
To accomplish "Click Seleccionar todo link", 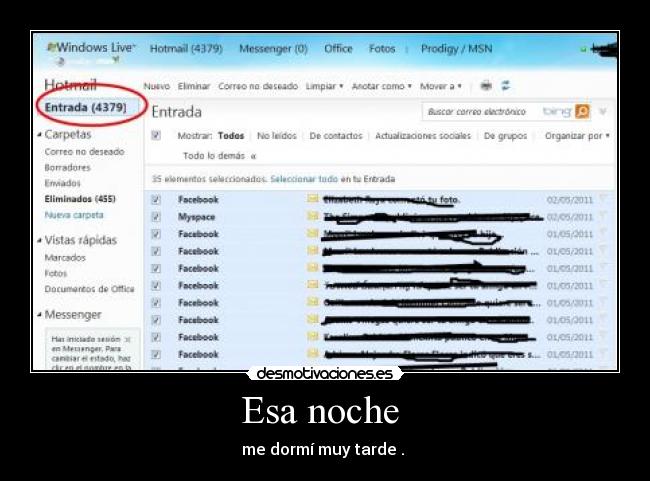I will tap(304, 179).
